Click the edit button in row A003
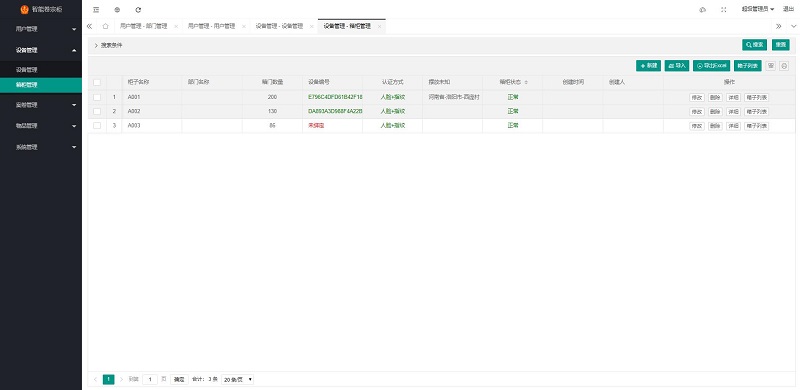The image size is (800, 390). tap(696, 126)
